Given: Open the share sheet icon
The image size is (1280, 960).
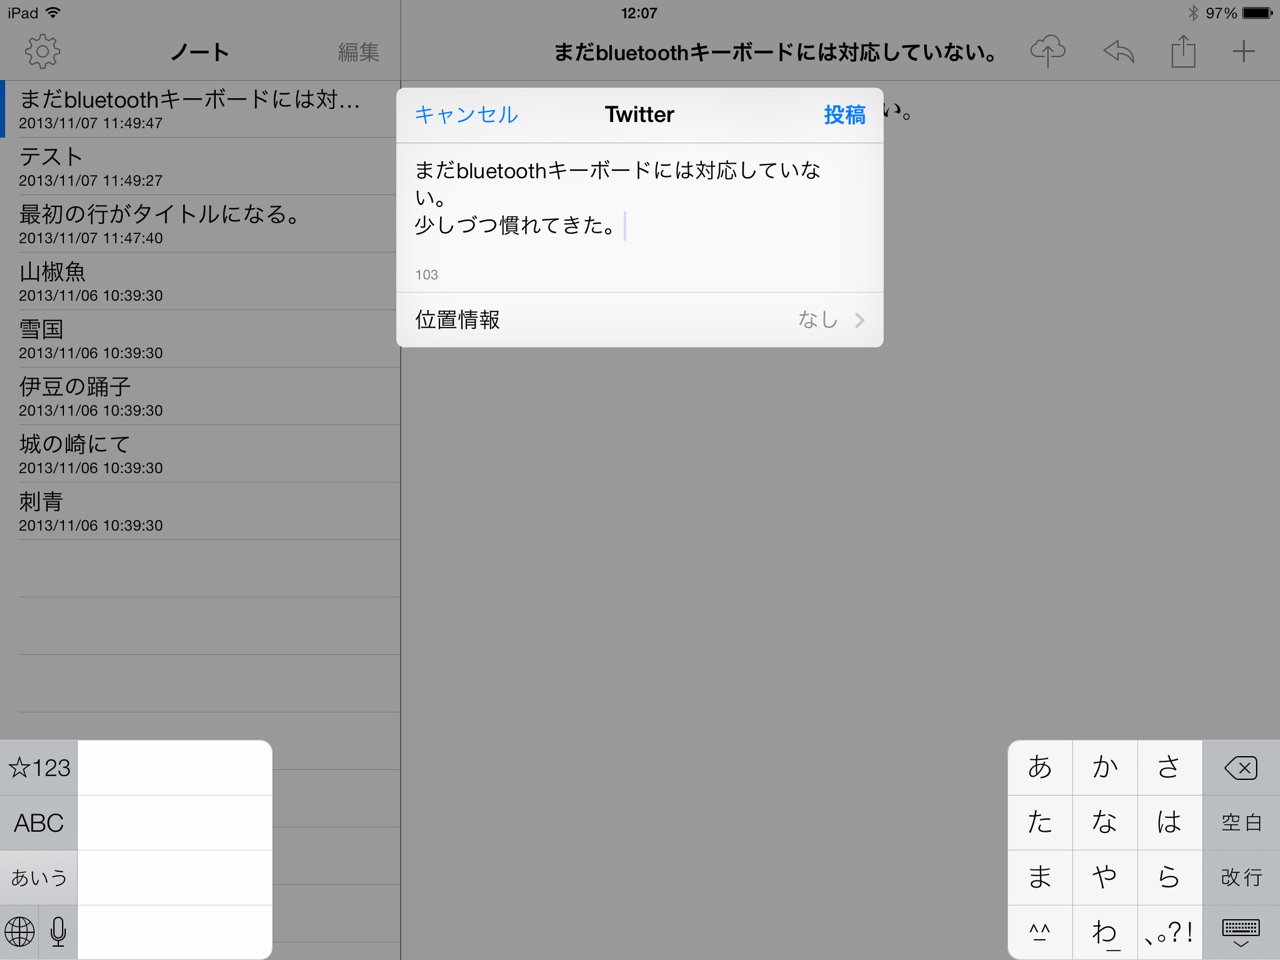Looking at the screenshot, I should (1183, 51).
